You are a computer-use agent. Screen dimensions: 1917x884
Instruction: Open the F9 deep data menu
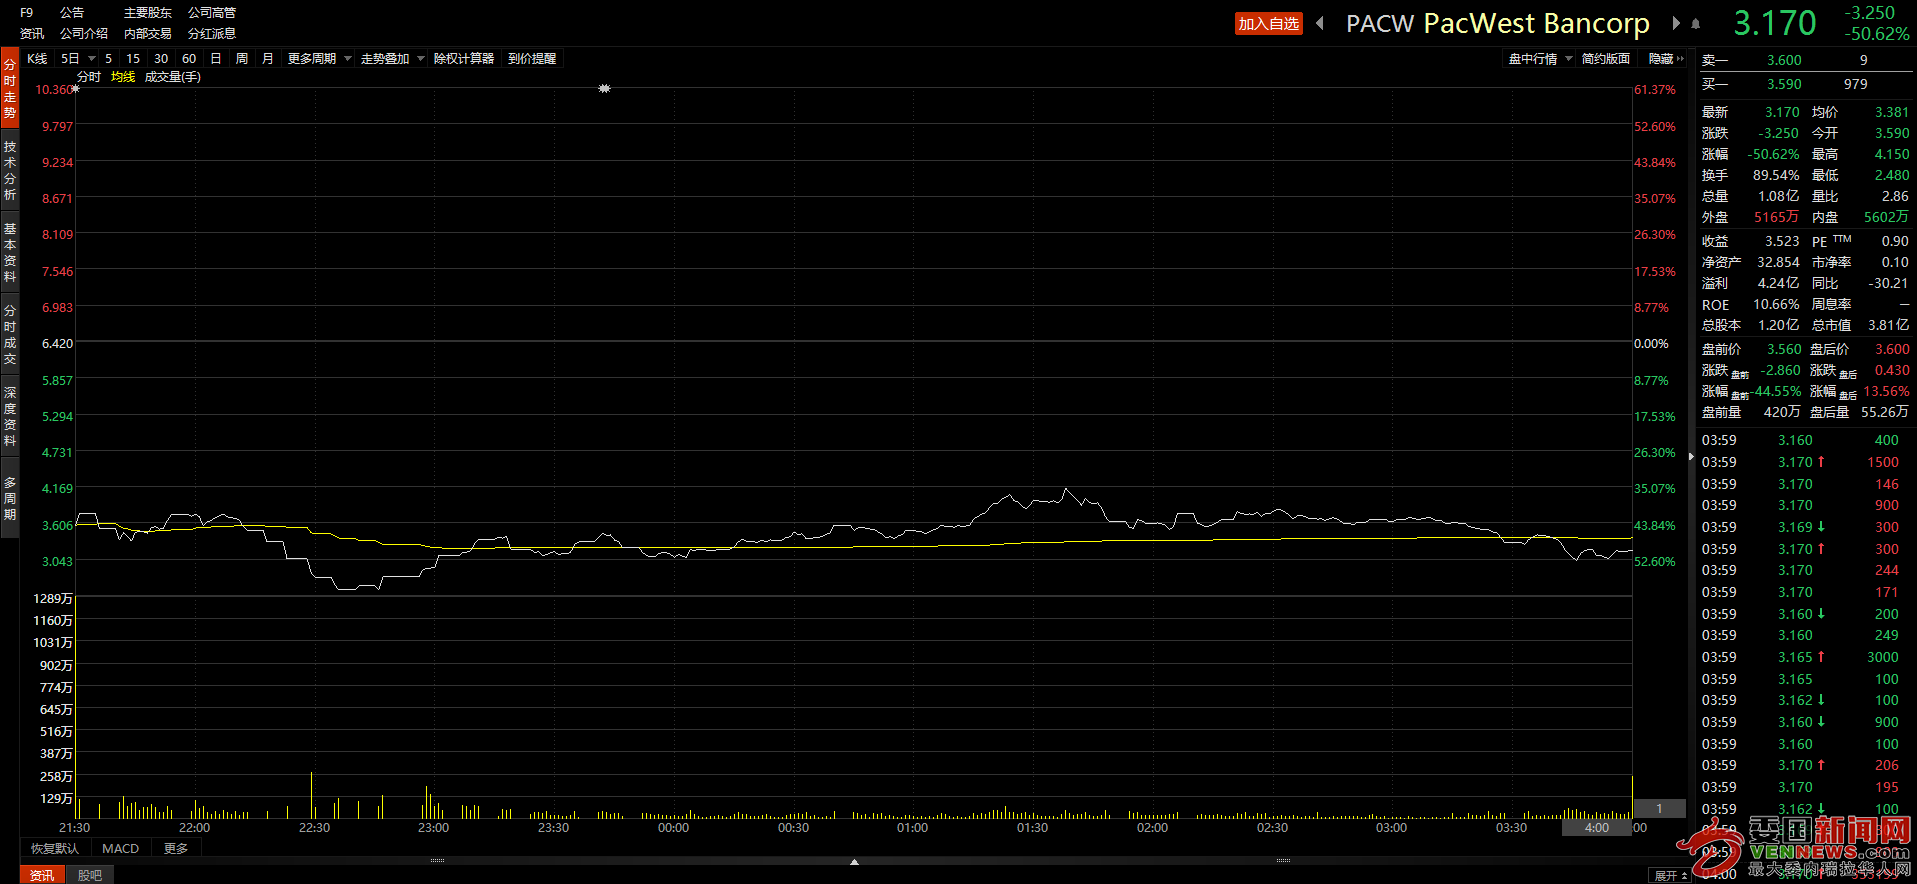[27, 13]
